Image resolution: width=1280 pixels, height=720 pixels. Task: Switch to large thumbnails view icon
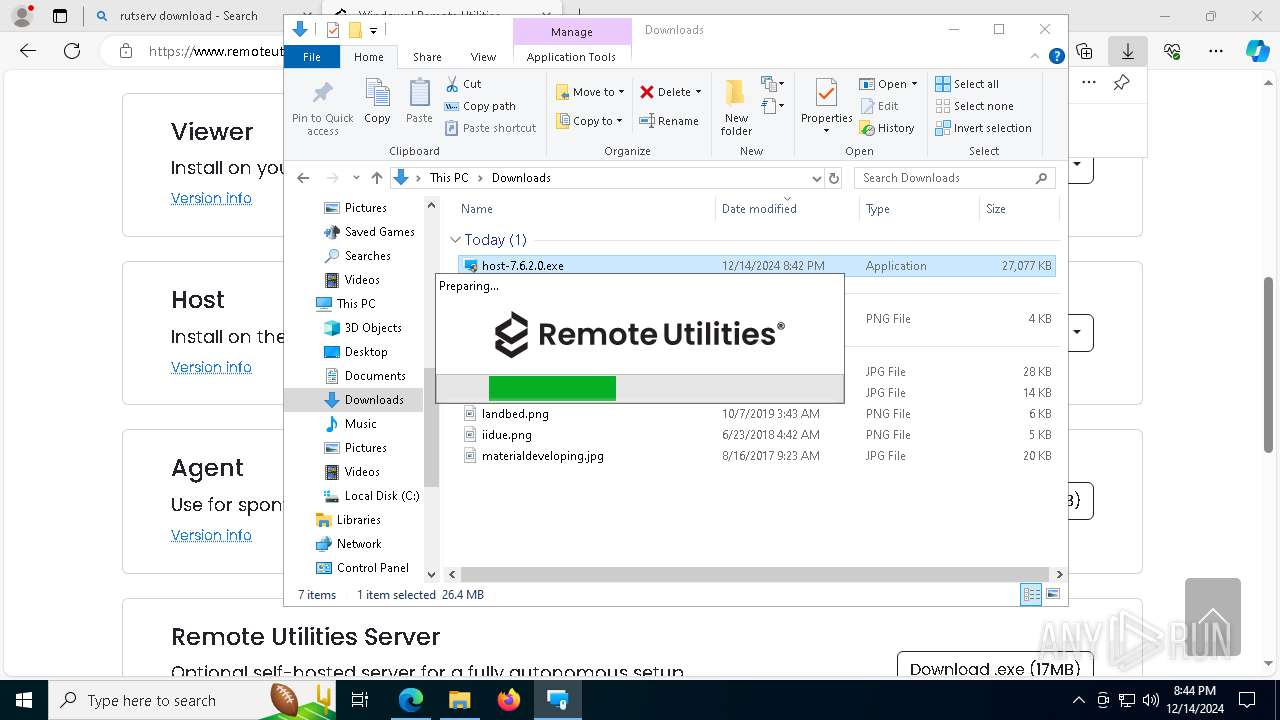(x=1052, y=595)
